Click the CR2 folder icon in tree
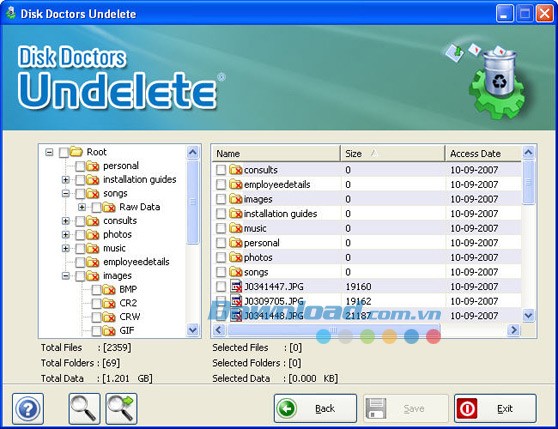558x429 pixels. pos(109,303)
